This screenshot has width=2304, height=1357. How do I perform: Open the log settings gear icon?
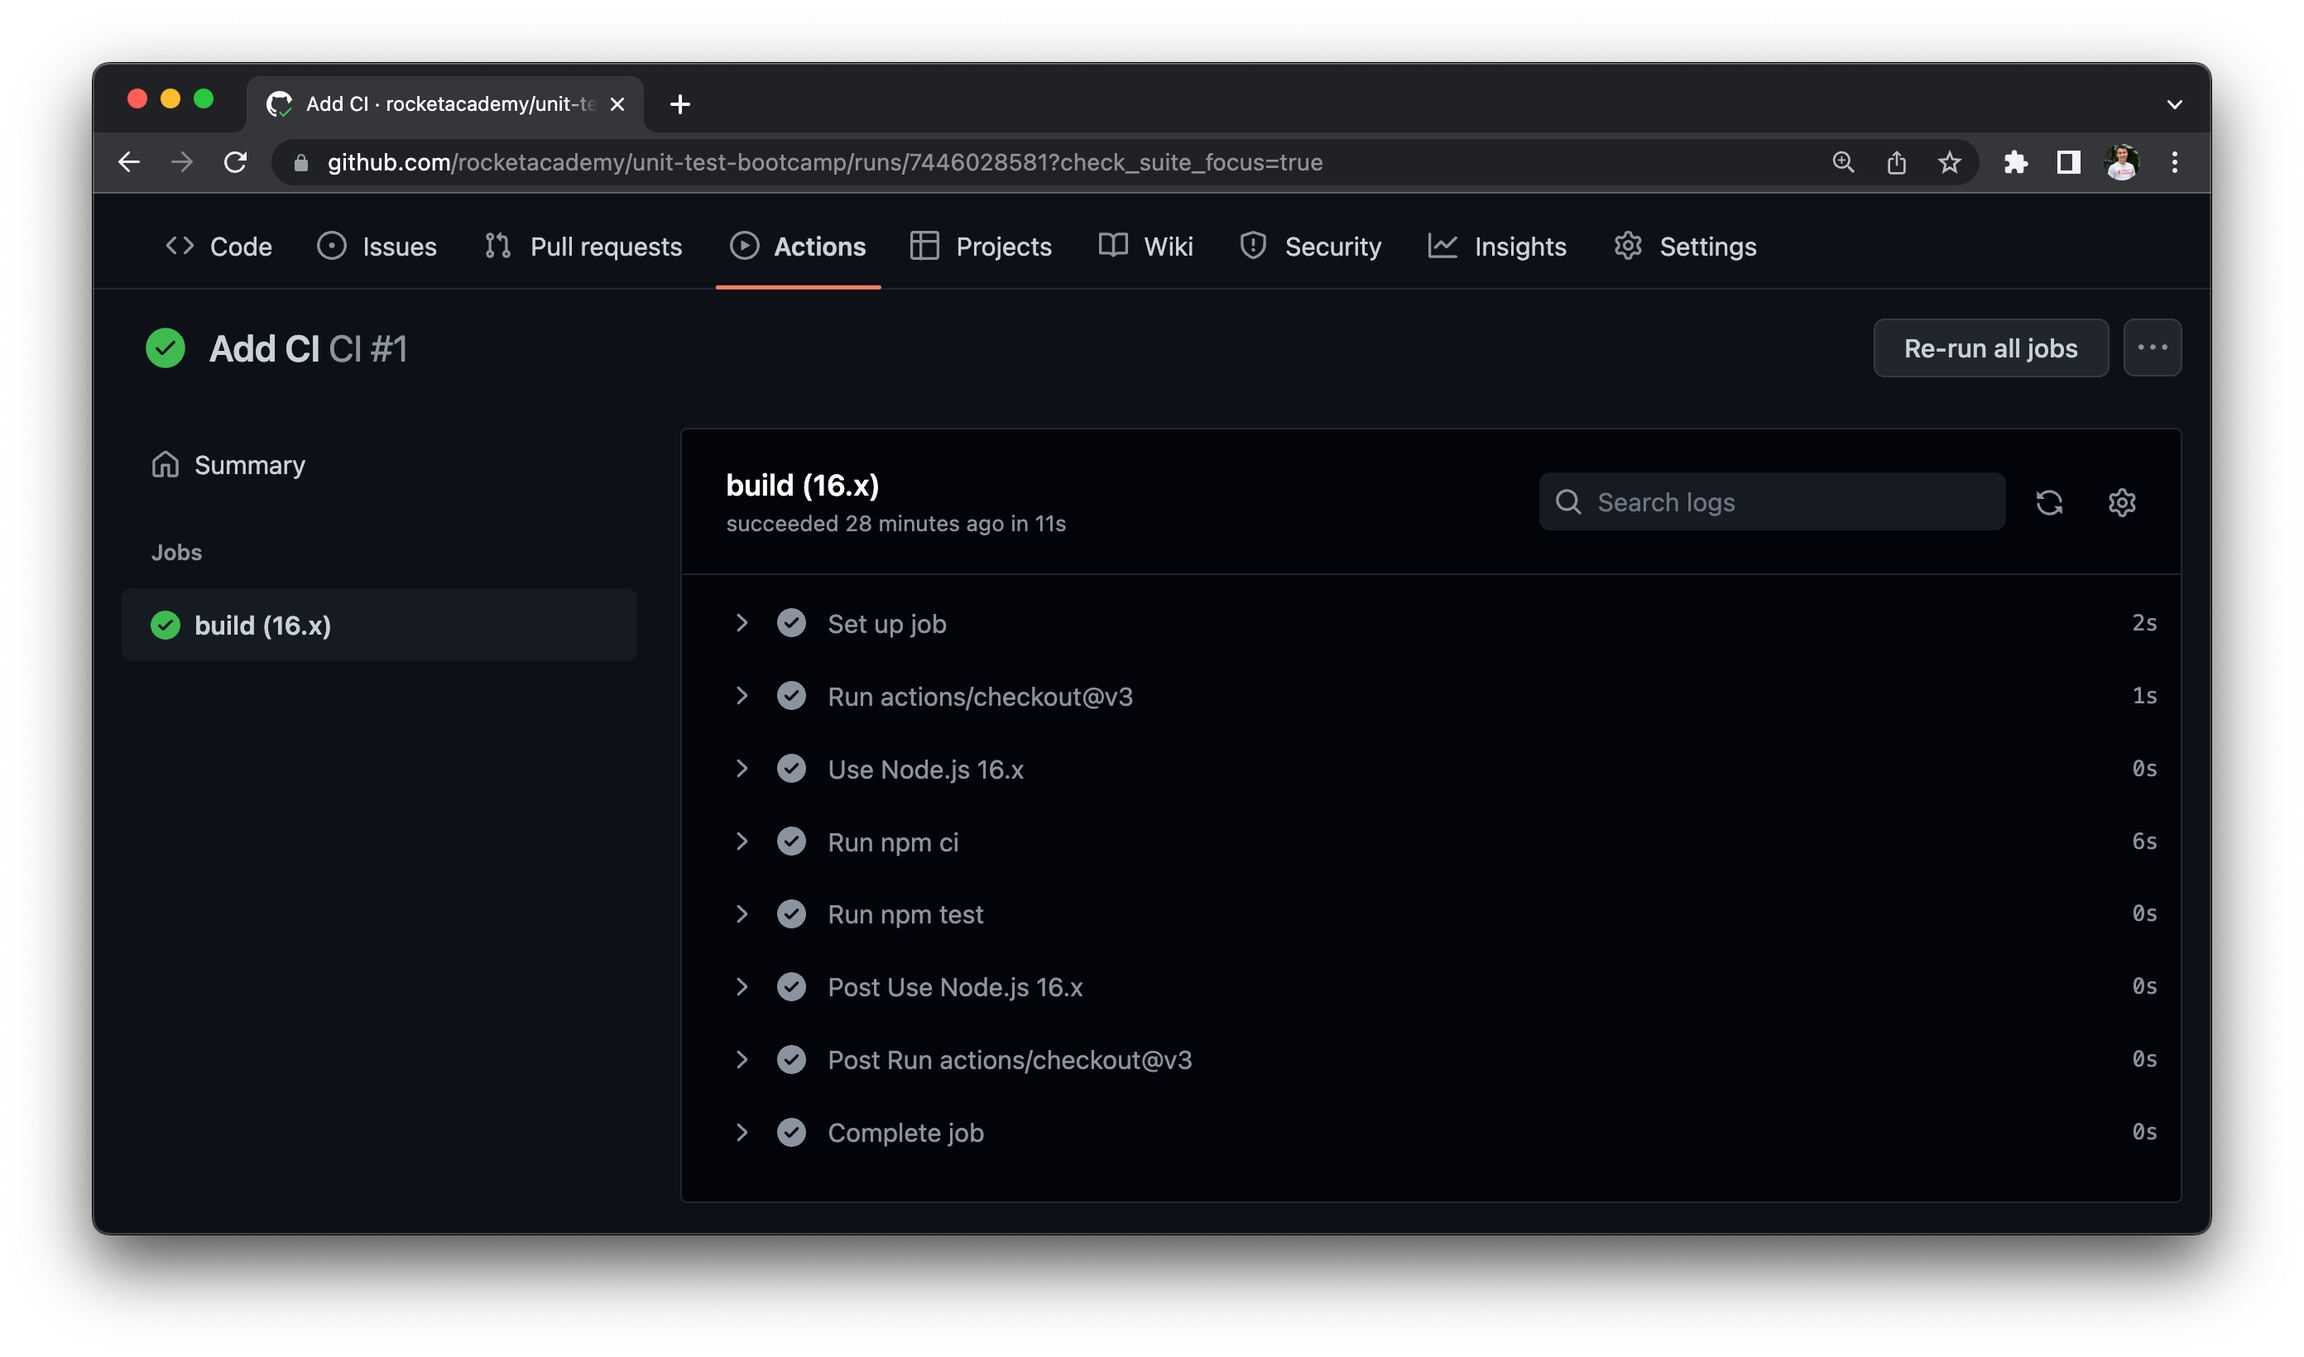[2121, 502]
